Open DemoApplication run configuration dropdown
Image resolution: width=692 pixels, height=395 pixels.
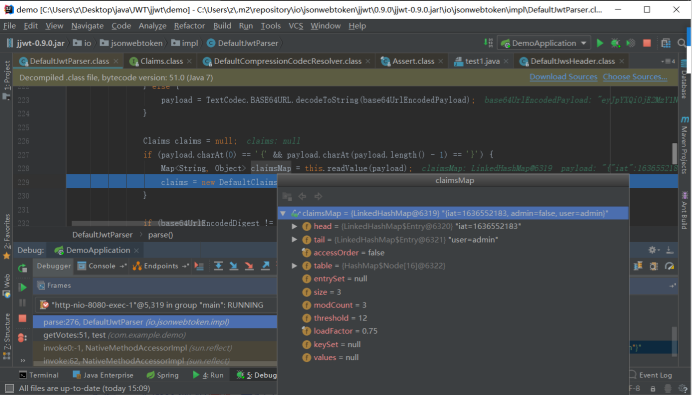point(544,43)
